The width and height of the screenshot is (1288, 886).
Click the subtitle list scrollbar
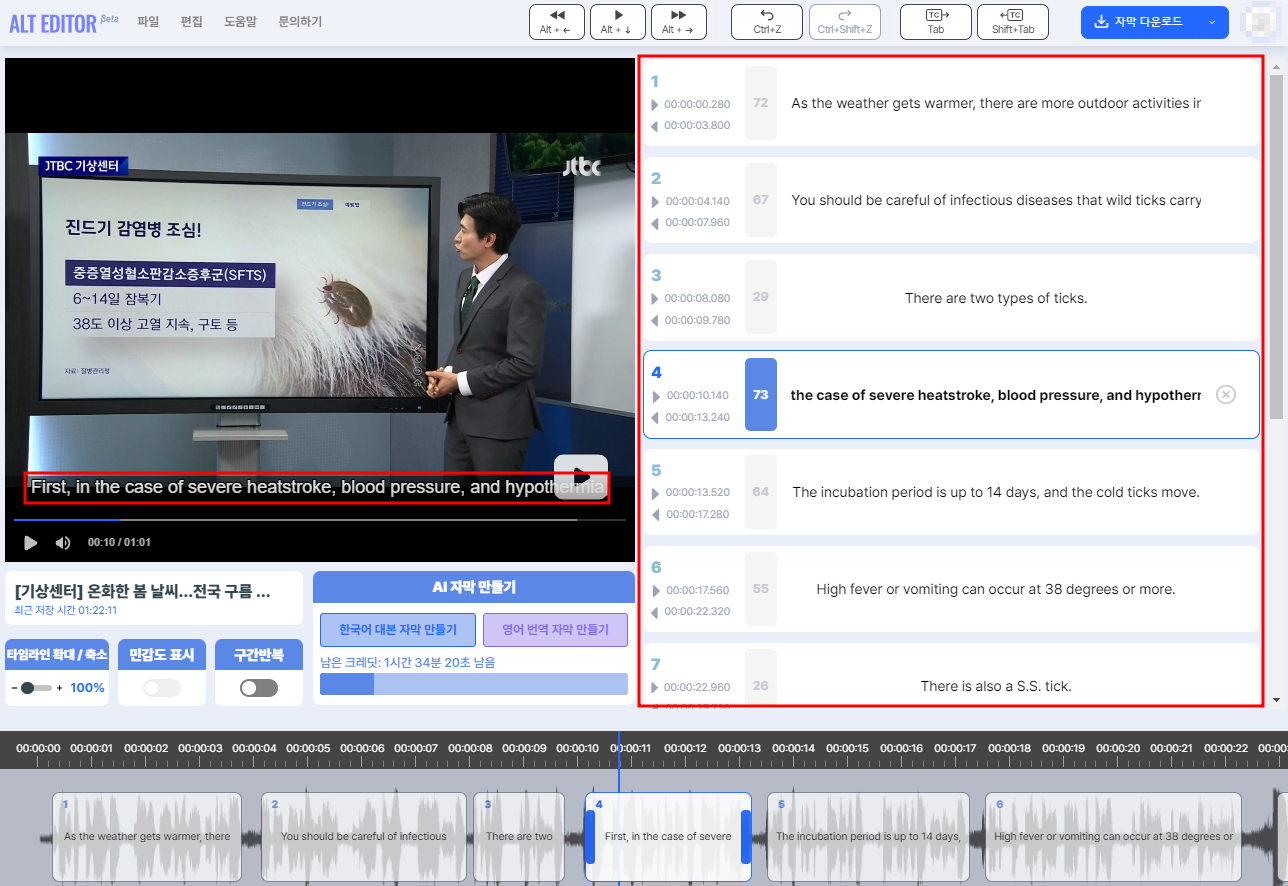[x=1276, y=245]
